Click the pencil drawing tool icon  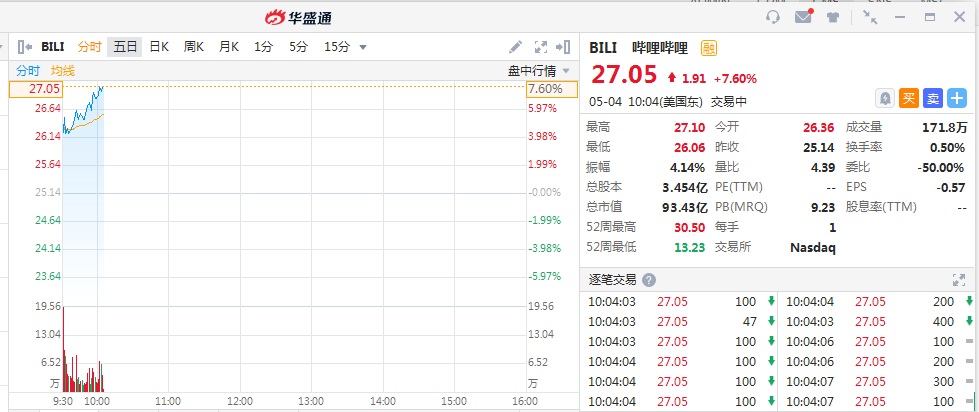(x=516, y=46)
